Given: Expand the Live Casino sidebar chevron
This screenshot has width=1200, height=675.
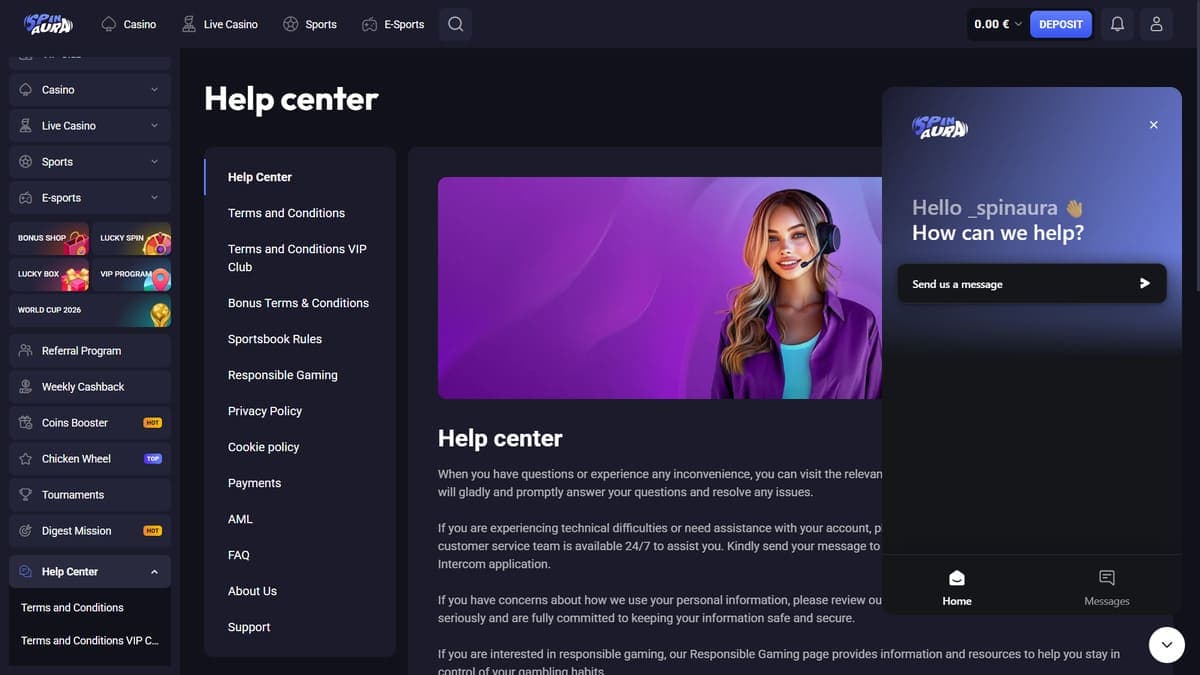Looking at the screenshot, I should (x=154, y=126).
